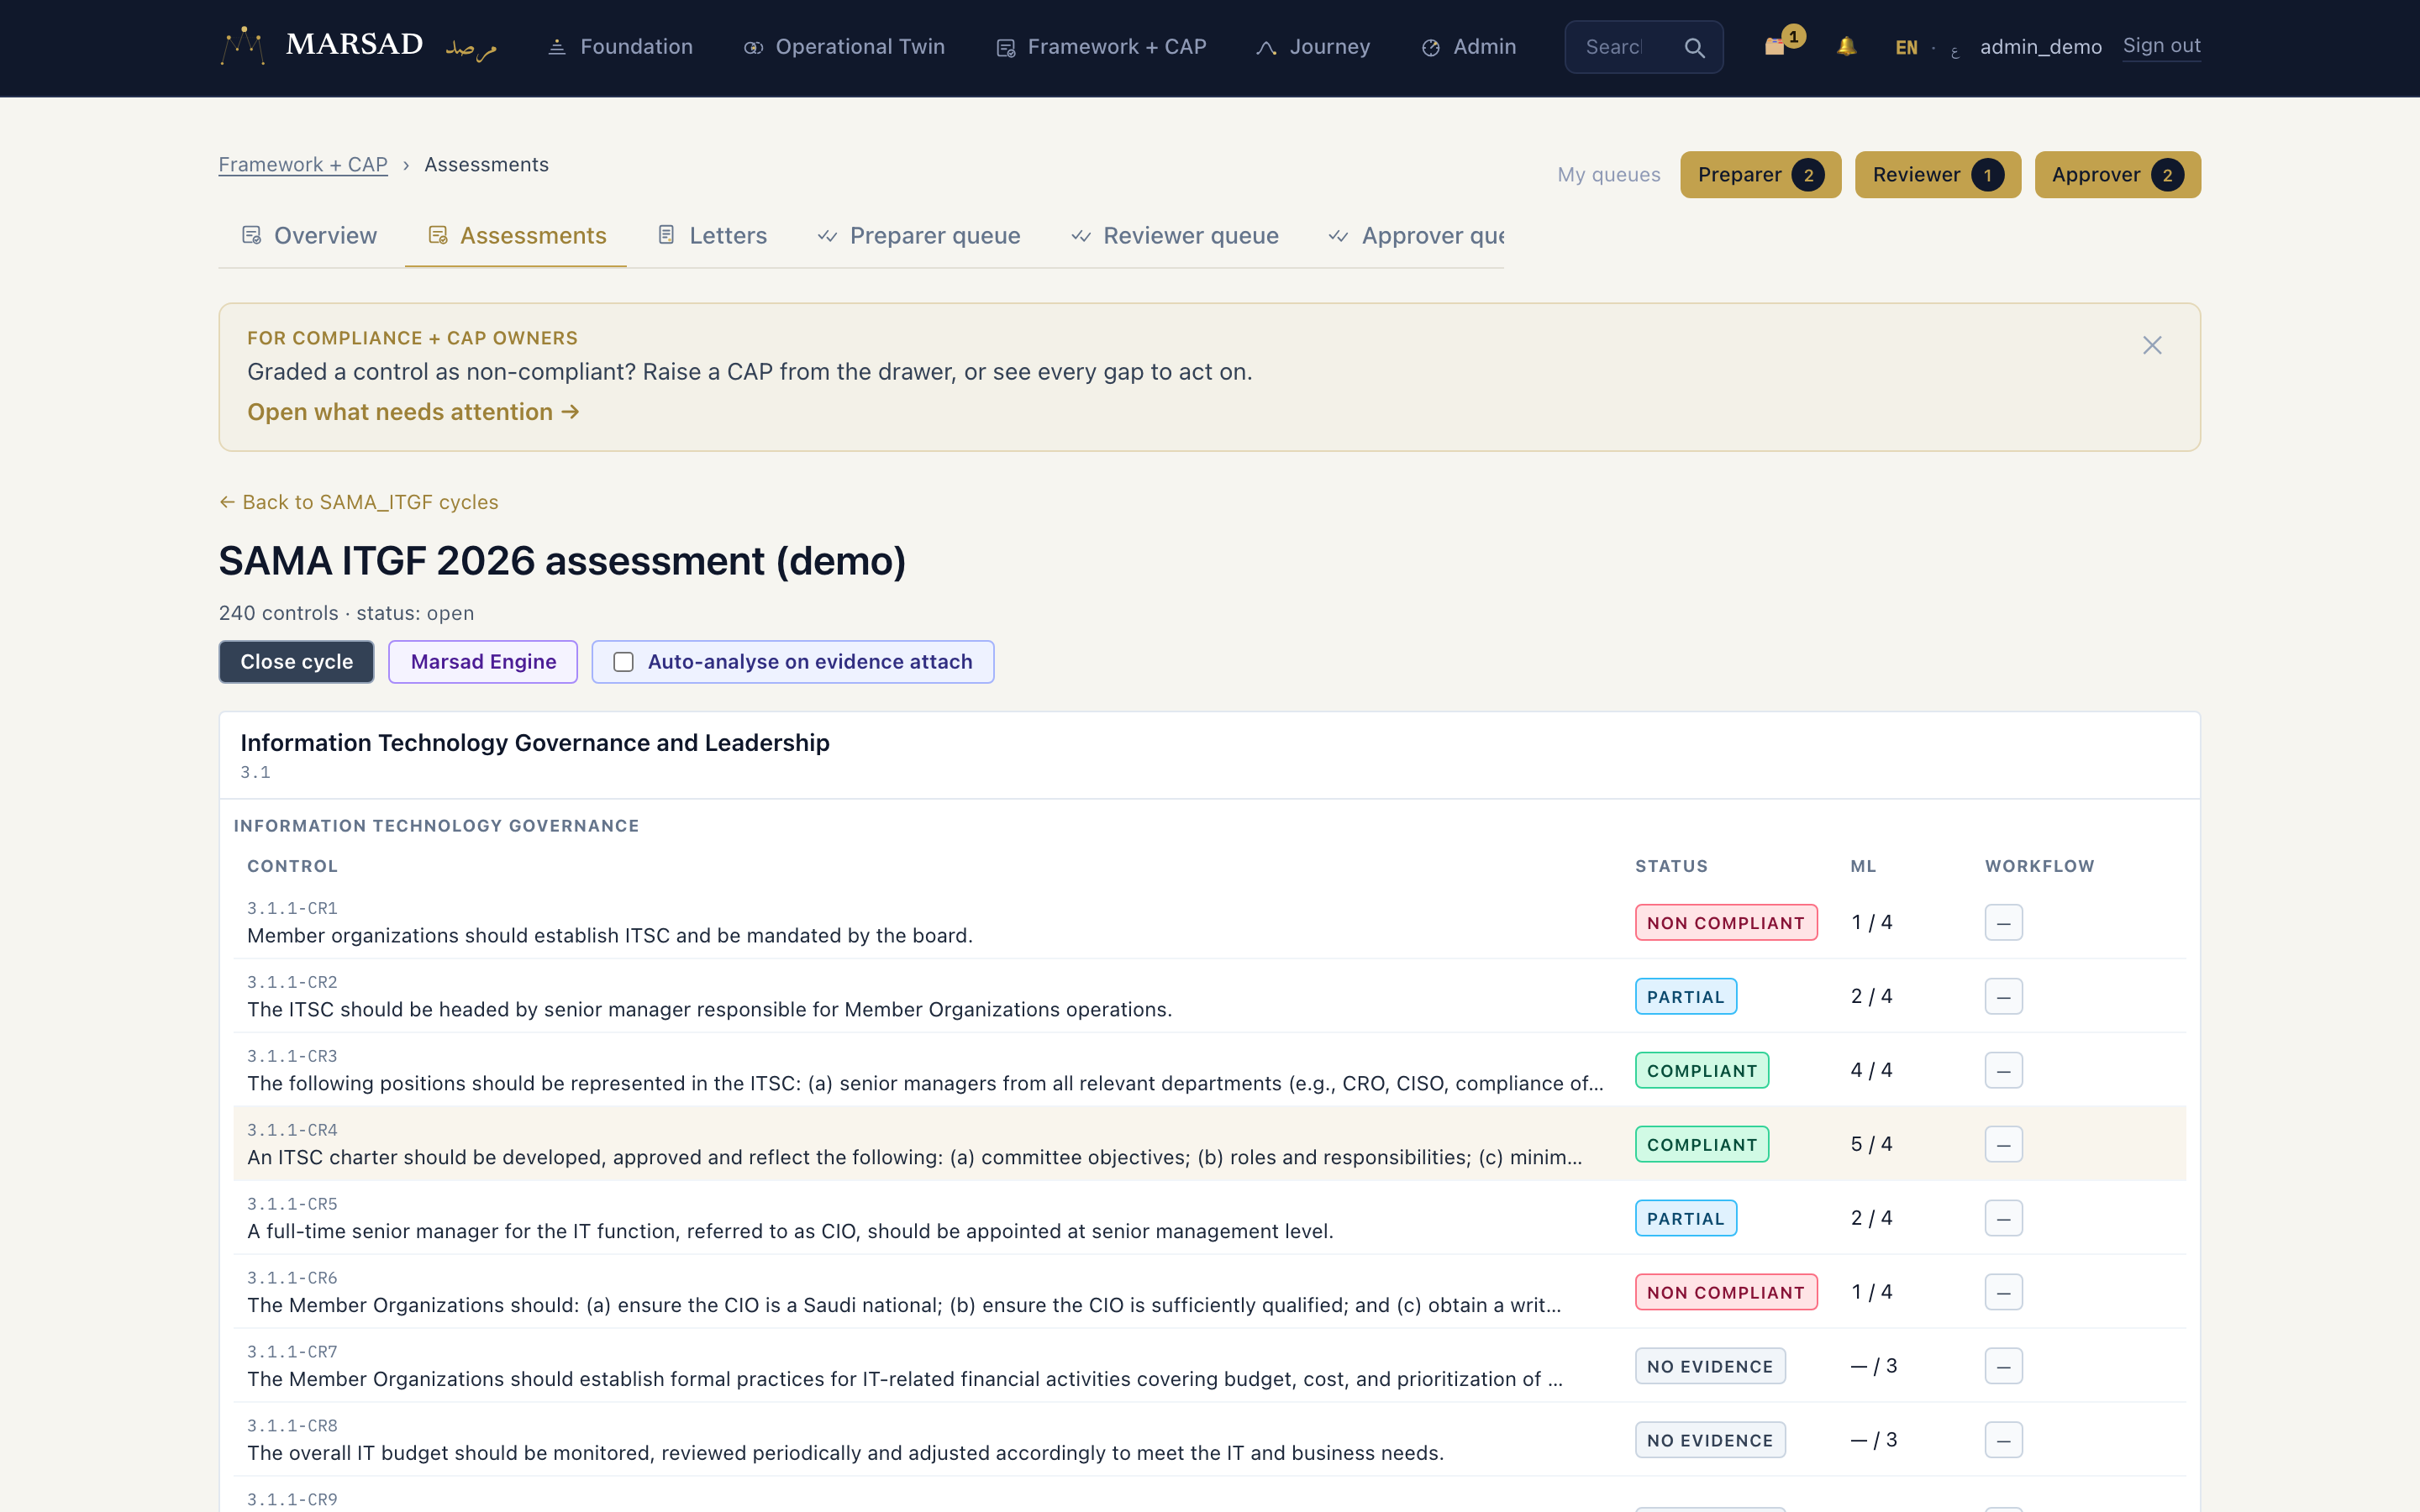The width and height of the screenshot is (2420, 1512).
Task: Open the Operational Twin menu
Action: click(x=844, y=47)
